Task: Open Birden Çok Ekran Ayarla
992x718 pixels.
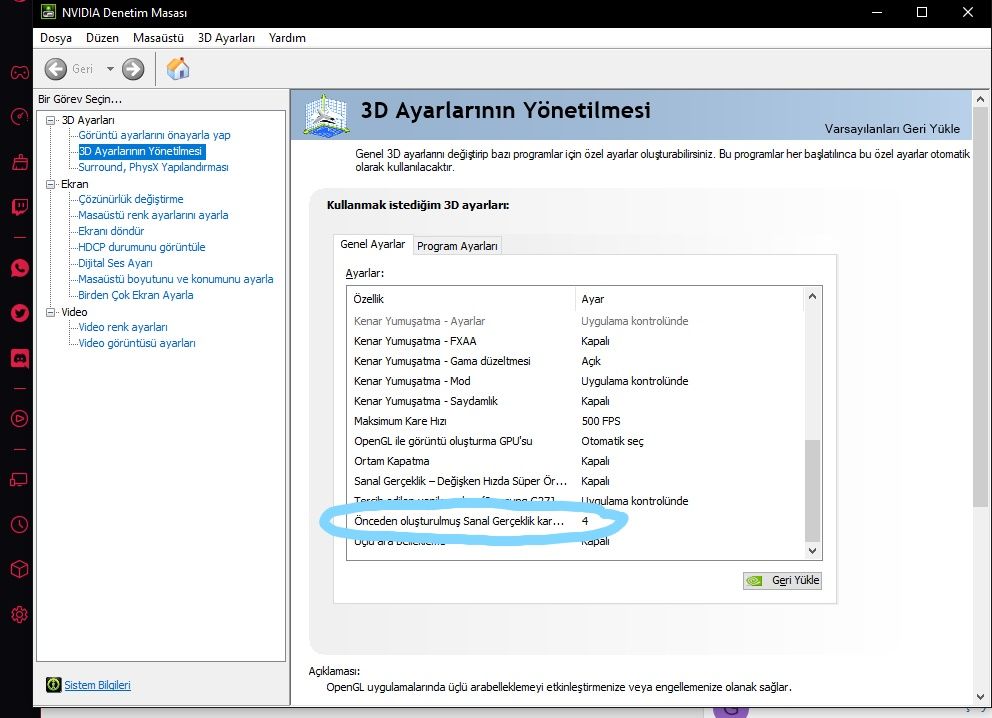Action: click(135, 295)
